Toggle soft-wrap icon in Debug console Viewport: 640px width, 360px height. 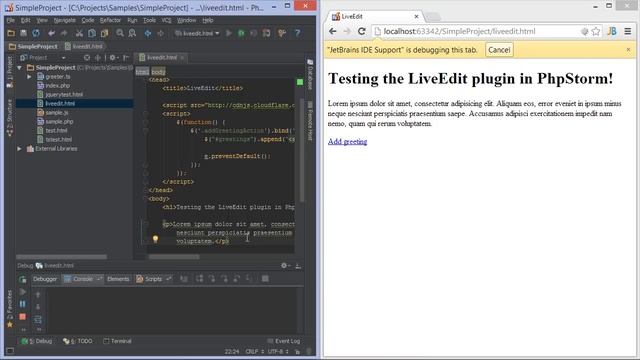[x=38, y=319]
